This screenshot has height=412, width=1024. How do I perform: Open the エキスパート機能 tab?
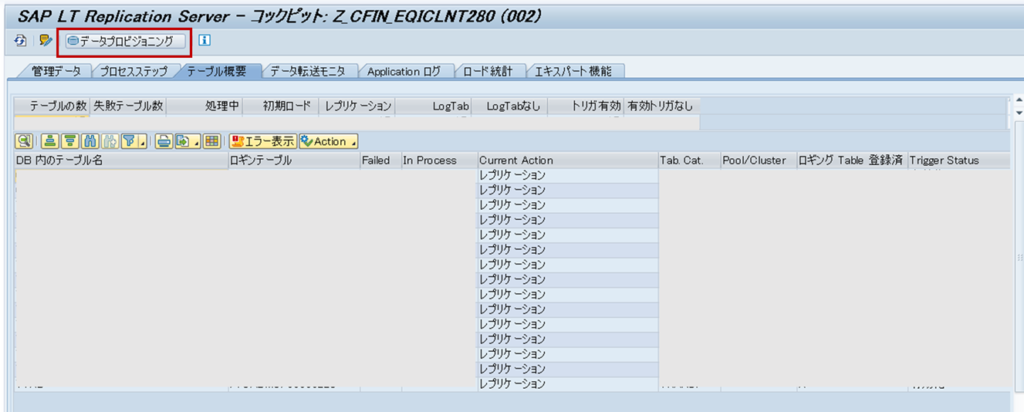click(x=573, y=72)
